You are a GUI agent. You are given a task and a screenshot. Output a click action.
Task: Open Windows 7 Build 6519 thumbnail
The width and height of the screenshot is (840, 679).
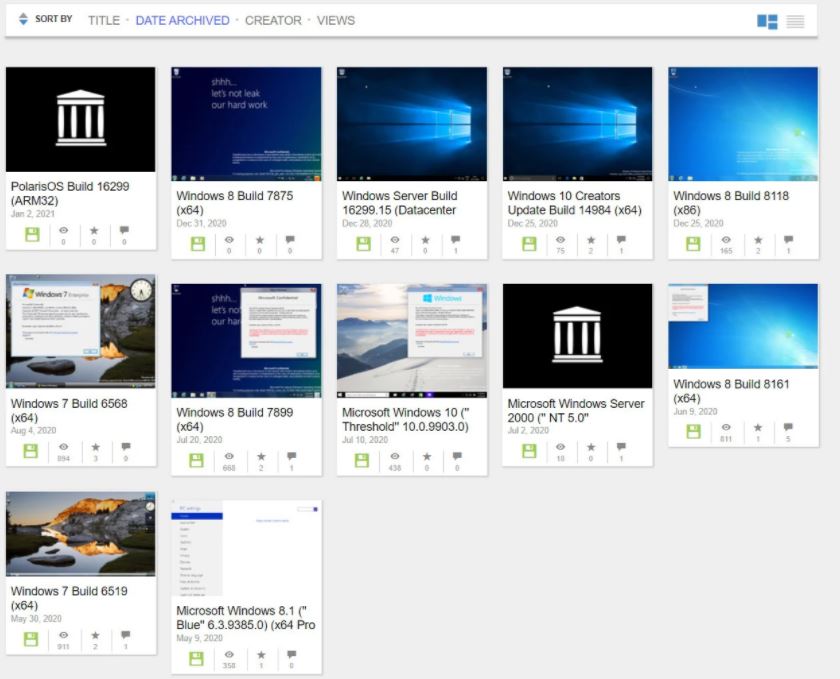pyautogui.click(x=80, y=534)
